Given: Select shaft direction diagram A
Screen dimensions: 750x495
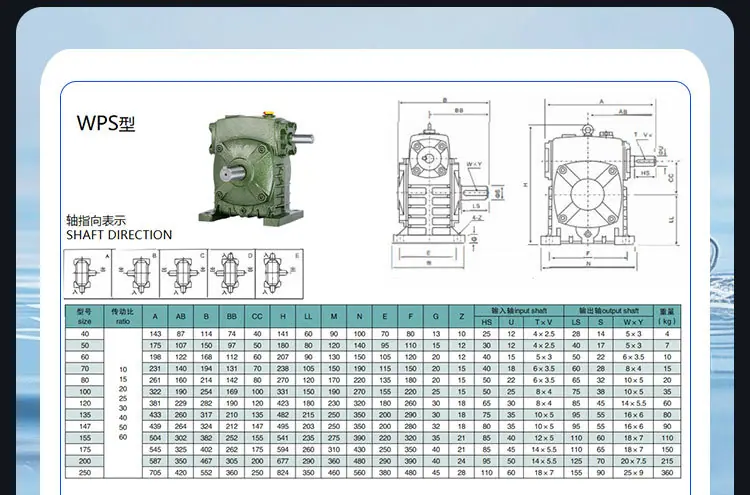Looking at the screenshot, I should [x=88, y=274].
